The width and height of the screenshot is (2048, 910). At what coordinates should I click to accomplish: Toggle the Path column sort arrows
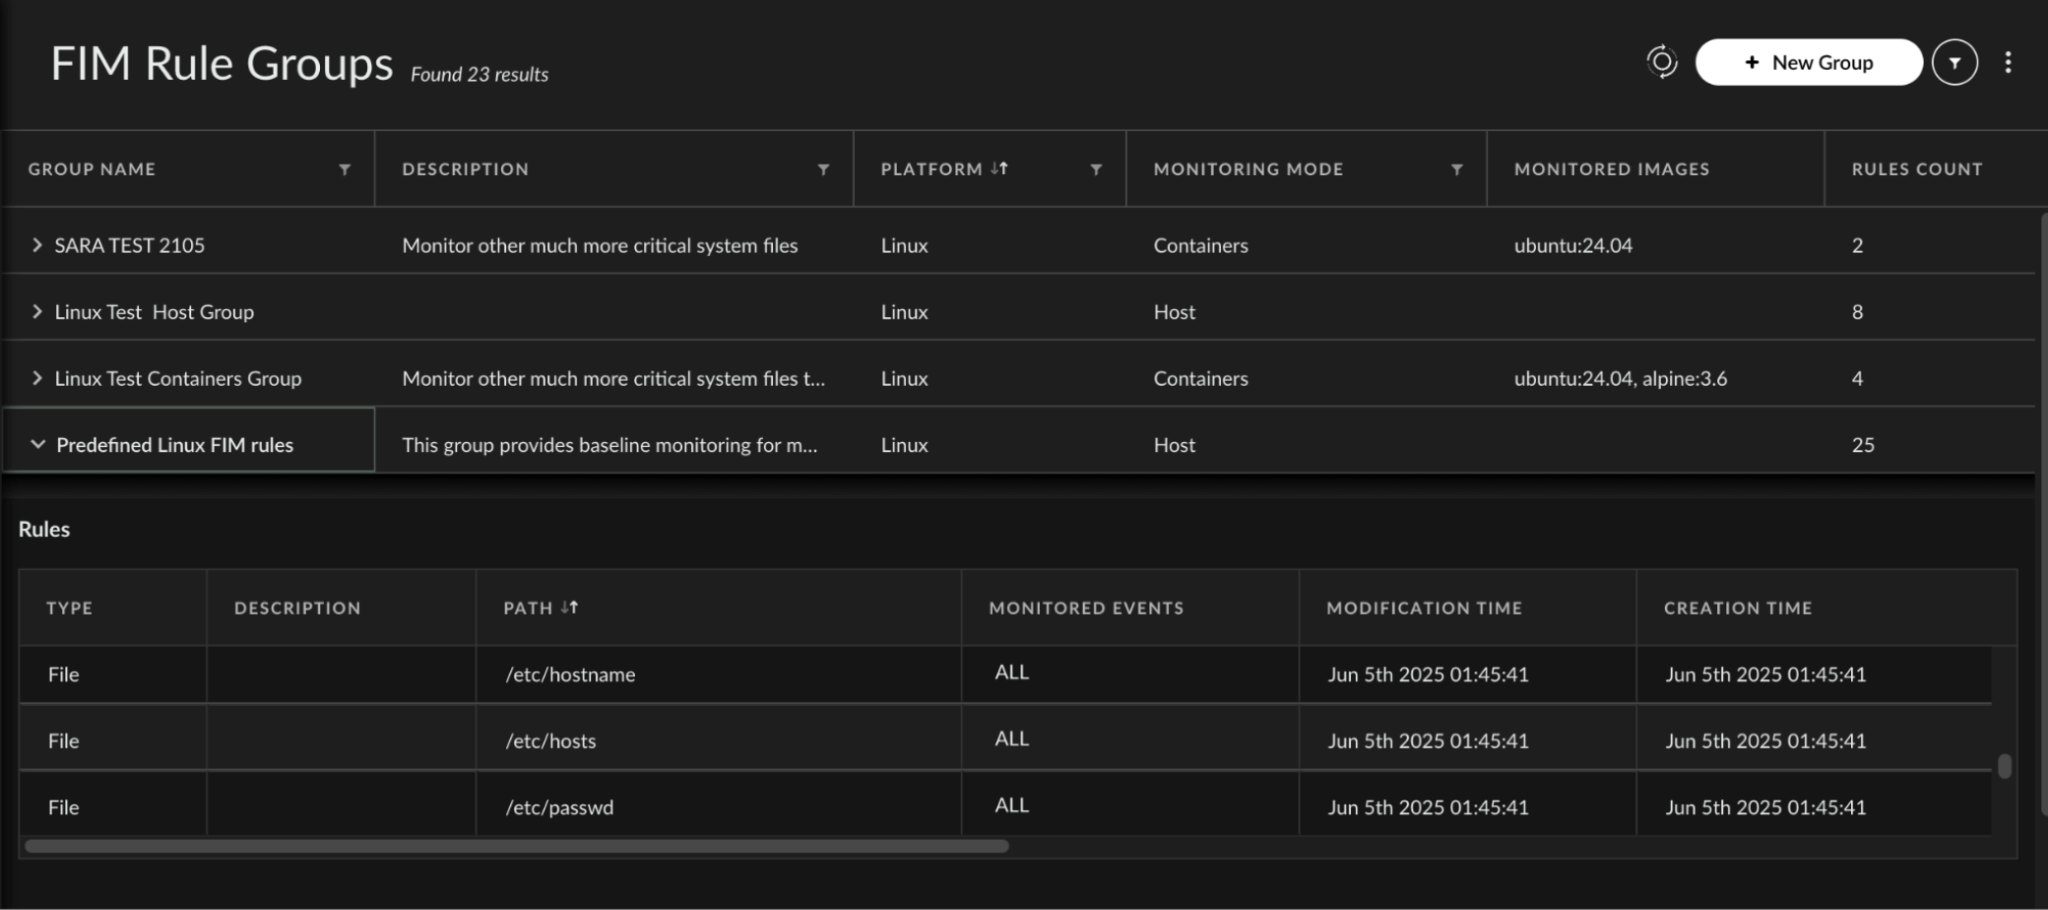point(569,607)
